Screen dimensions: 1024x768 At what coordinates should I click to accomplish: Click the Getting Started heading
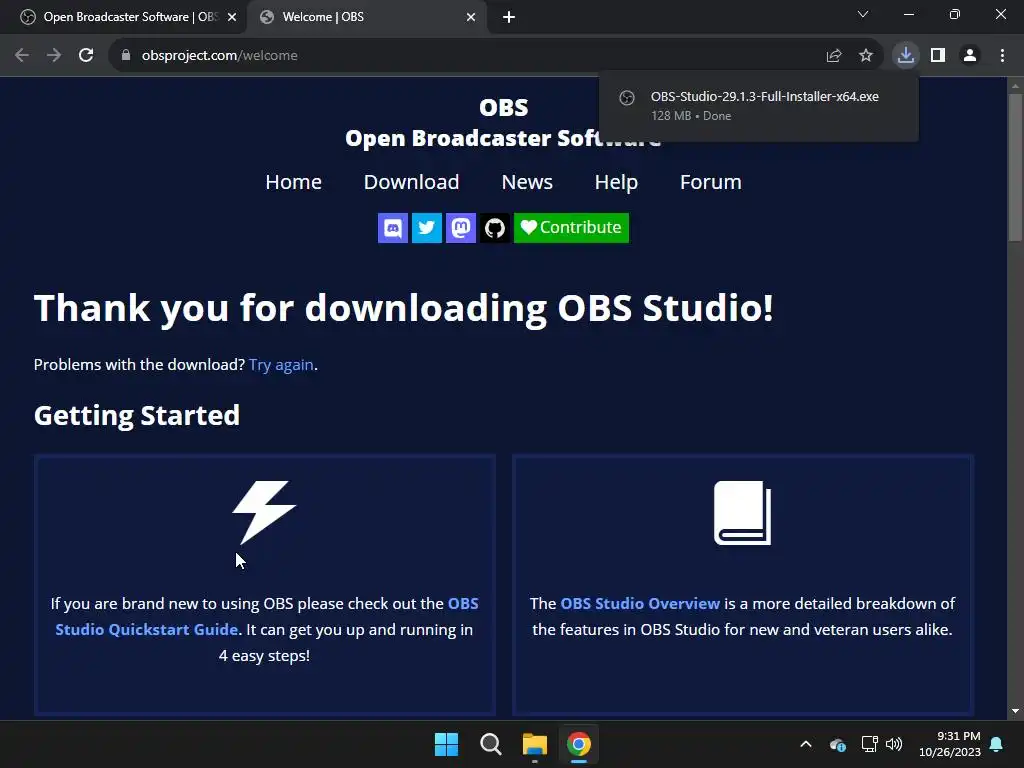click(136, 415)
